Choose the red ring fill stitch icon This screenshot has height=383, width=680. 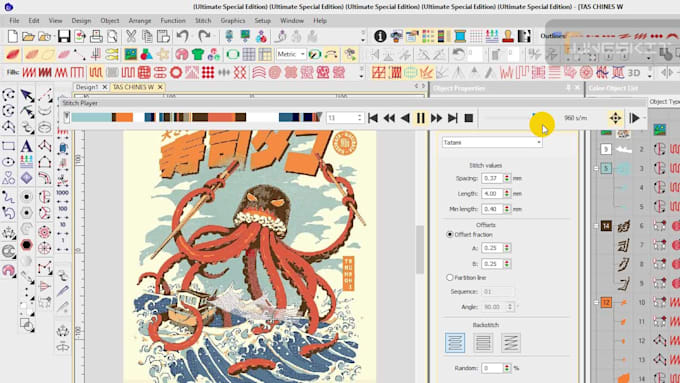[176, 72]
